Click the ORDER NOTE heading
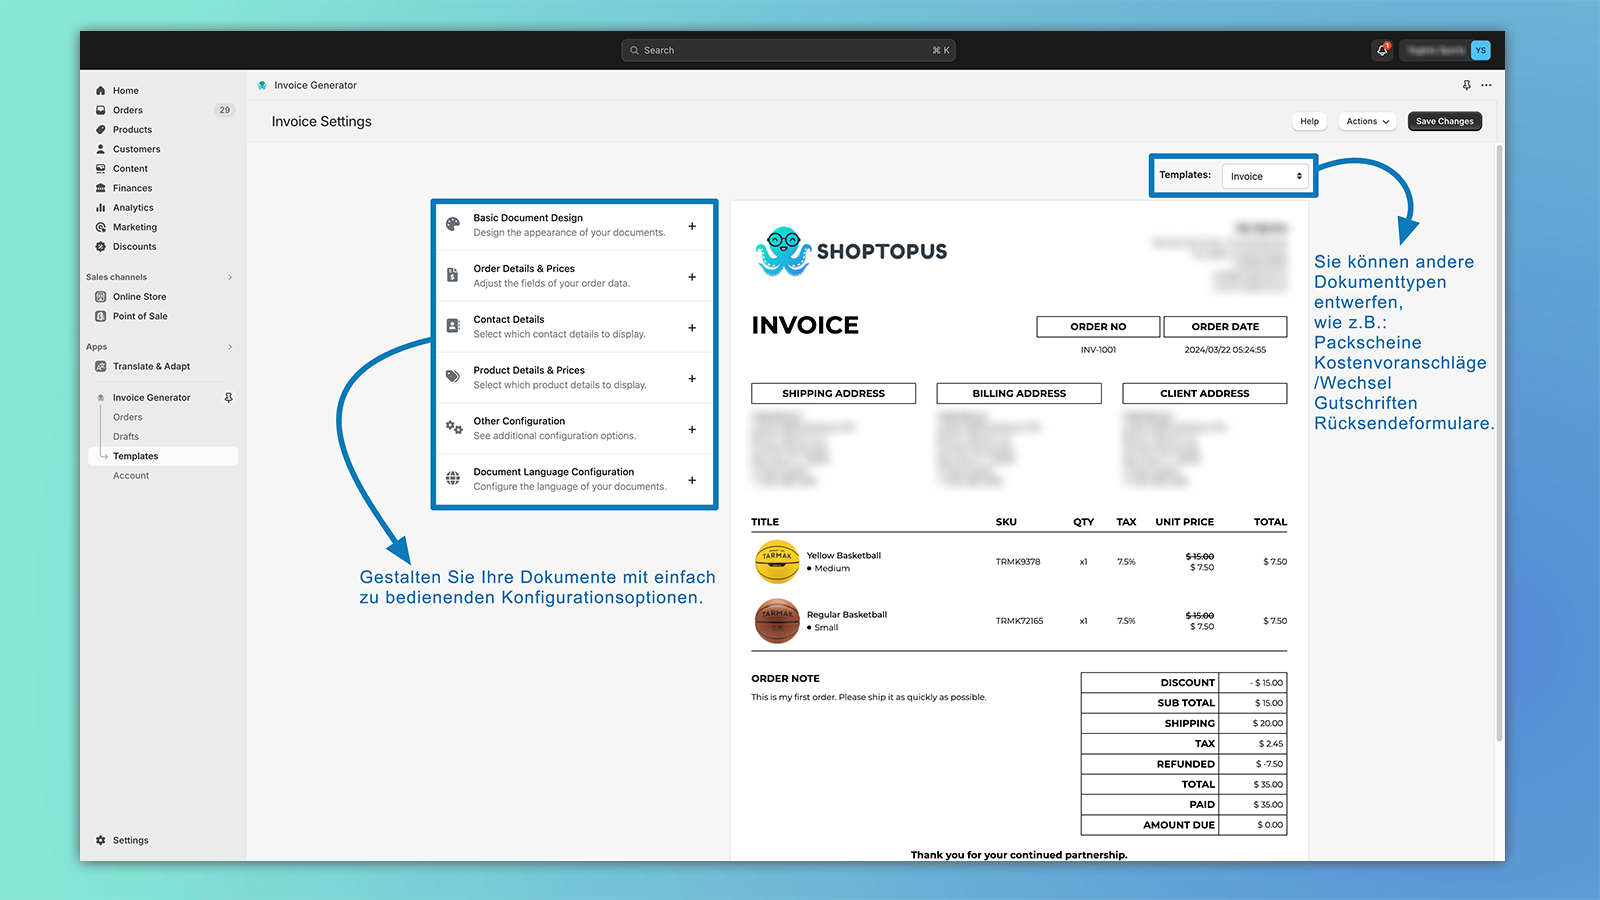 point(785,678)
